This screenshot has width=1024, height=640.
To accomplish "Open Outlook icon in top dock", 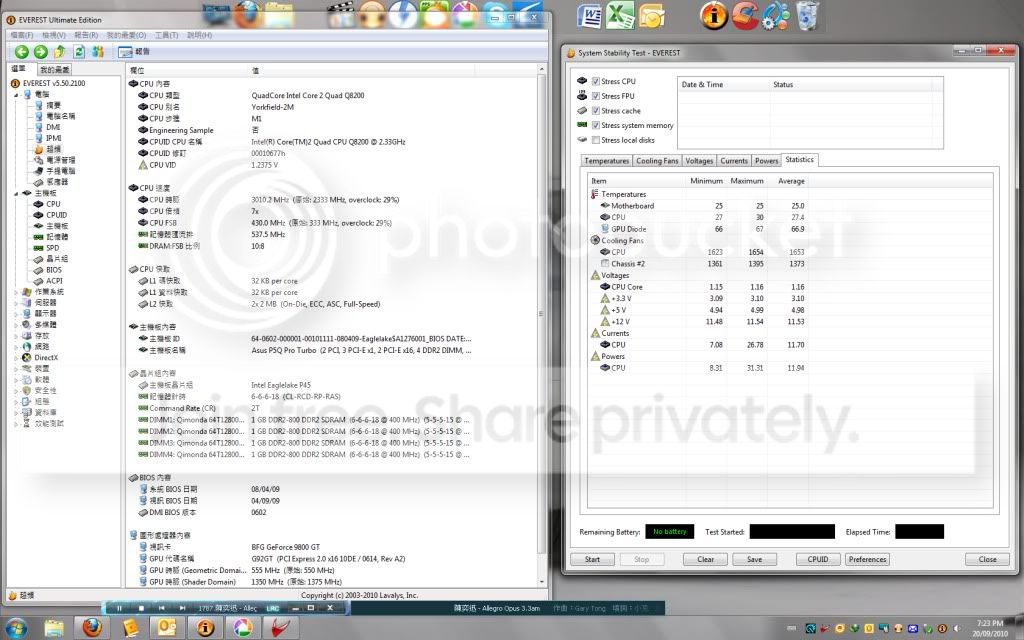I will 652,16.
